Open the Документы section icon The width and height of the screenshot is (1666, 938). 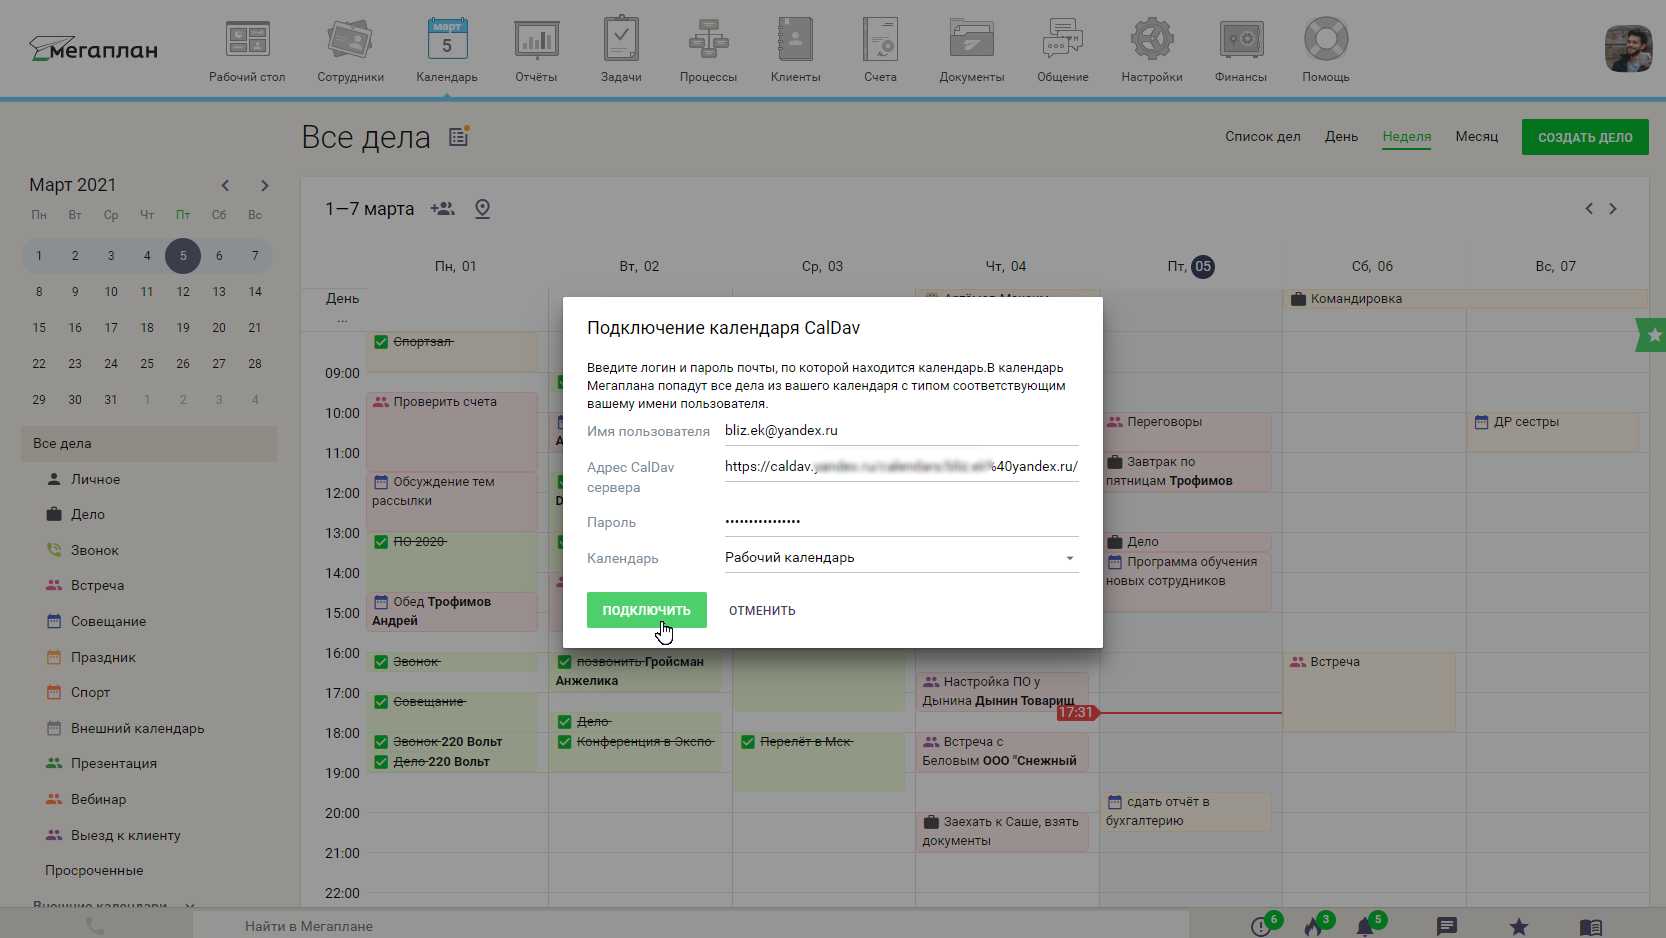tap(971, 40)
